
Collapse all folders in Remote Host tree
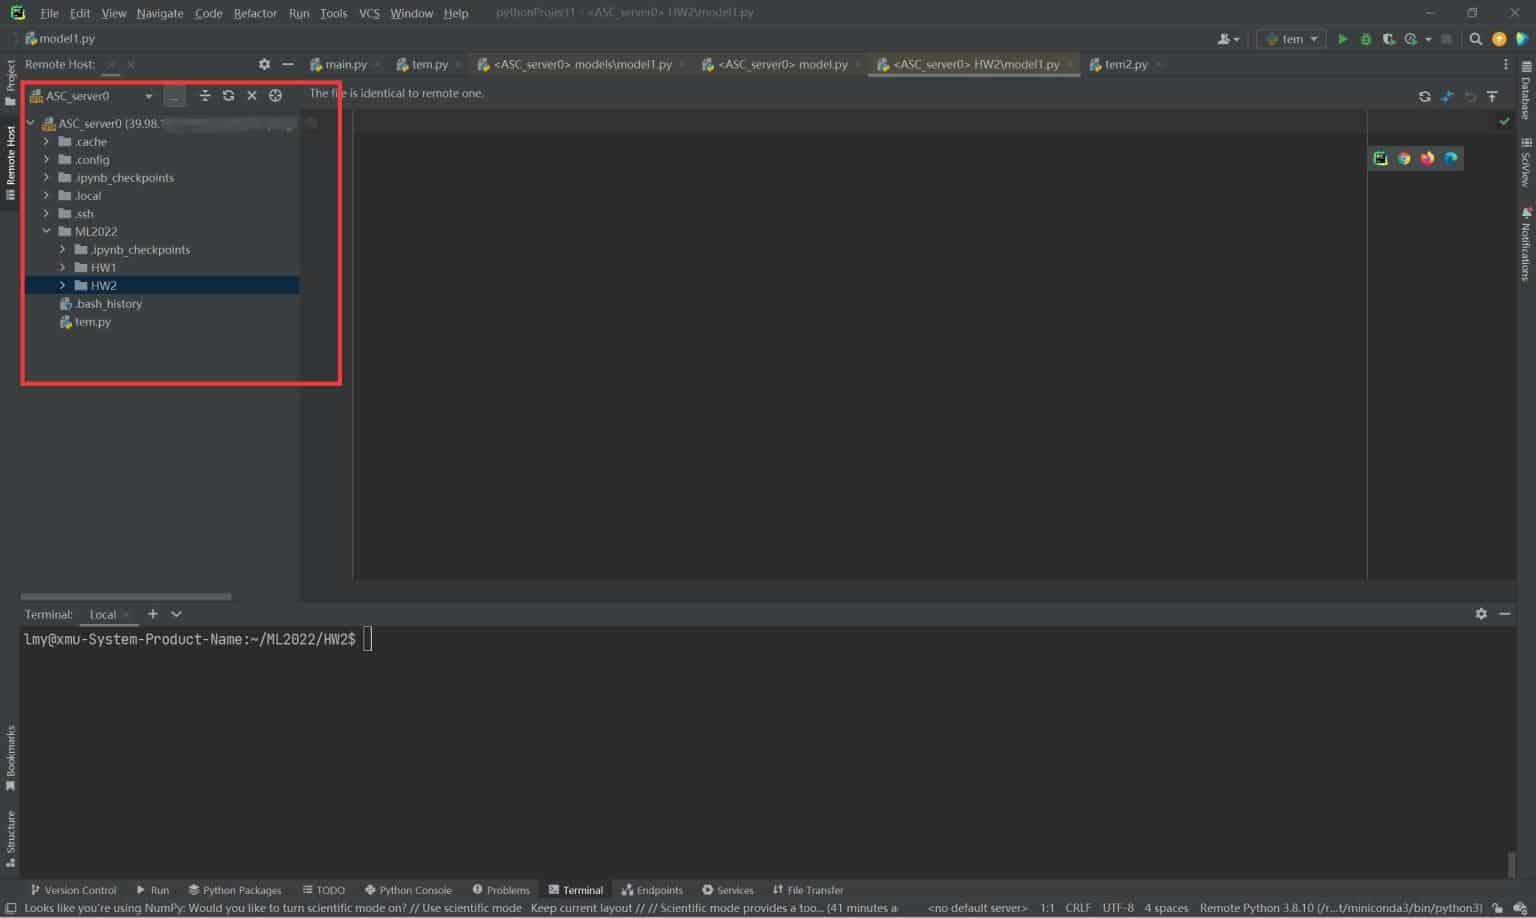tap(205, 96)
